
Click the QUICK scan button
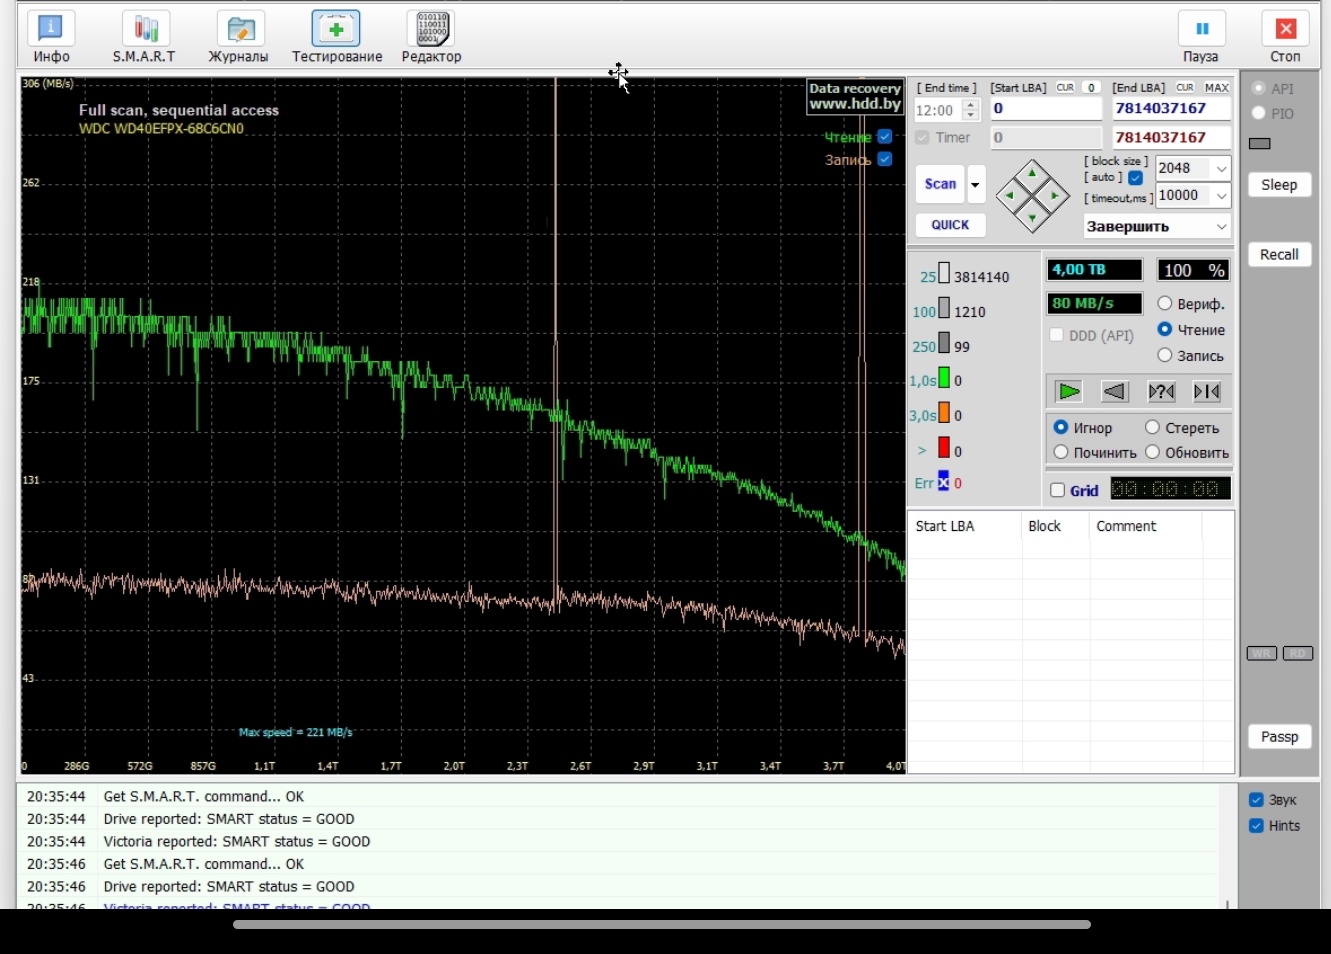(x=950, y=225)
